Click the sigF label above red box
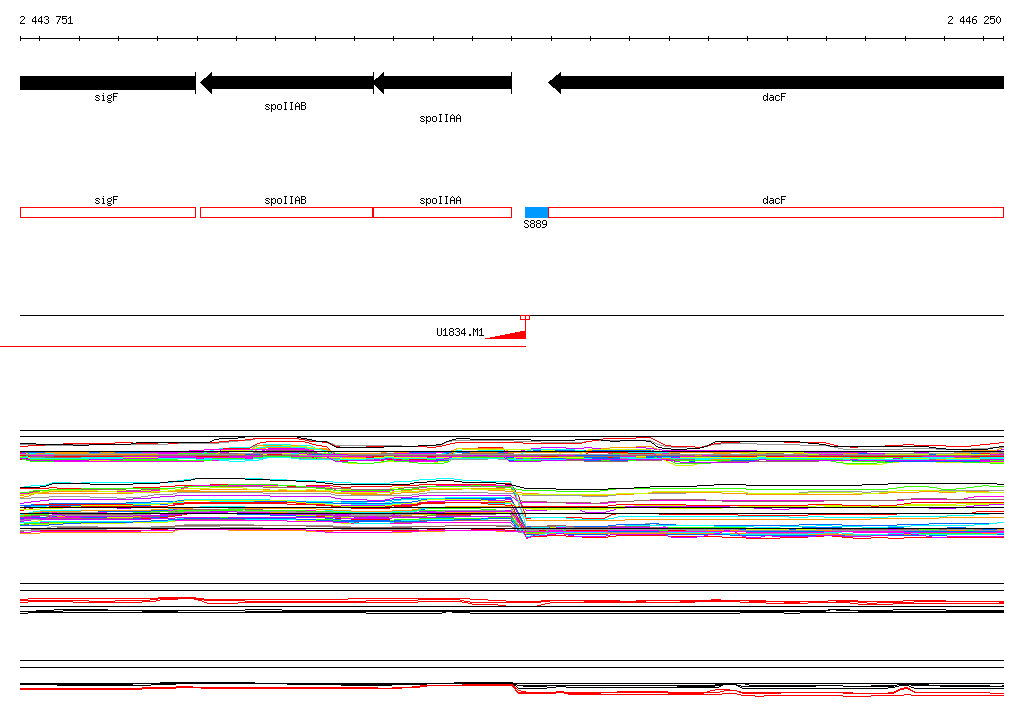 pos(106,200)
